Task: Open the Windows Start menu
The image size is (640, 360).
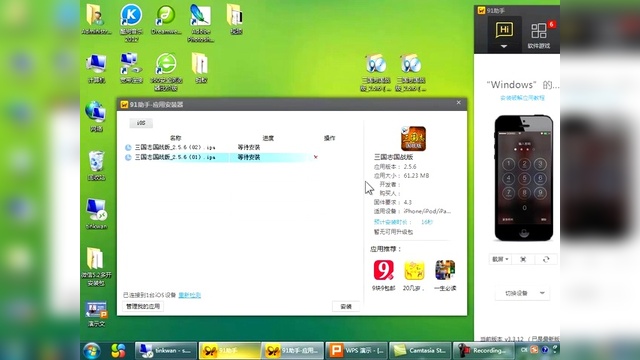Action: point(92,351)
